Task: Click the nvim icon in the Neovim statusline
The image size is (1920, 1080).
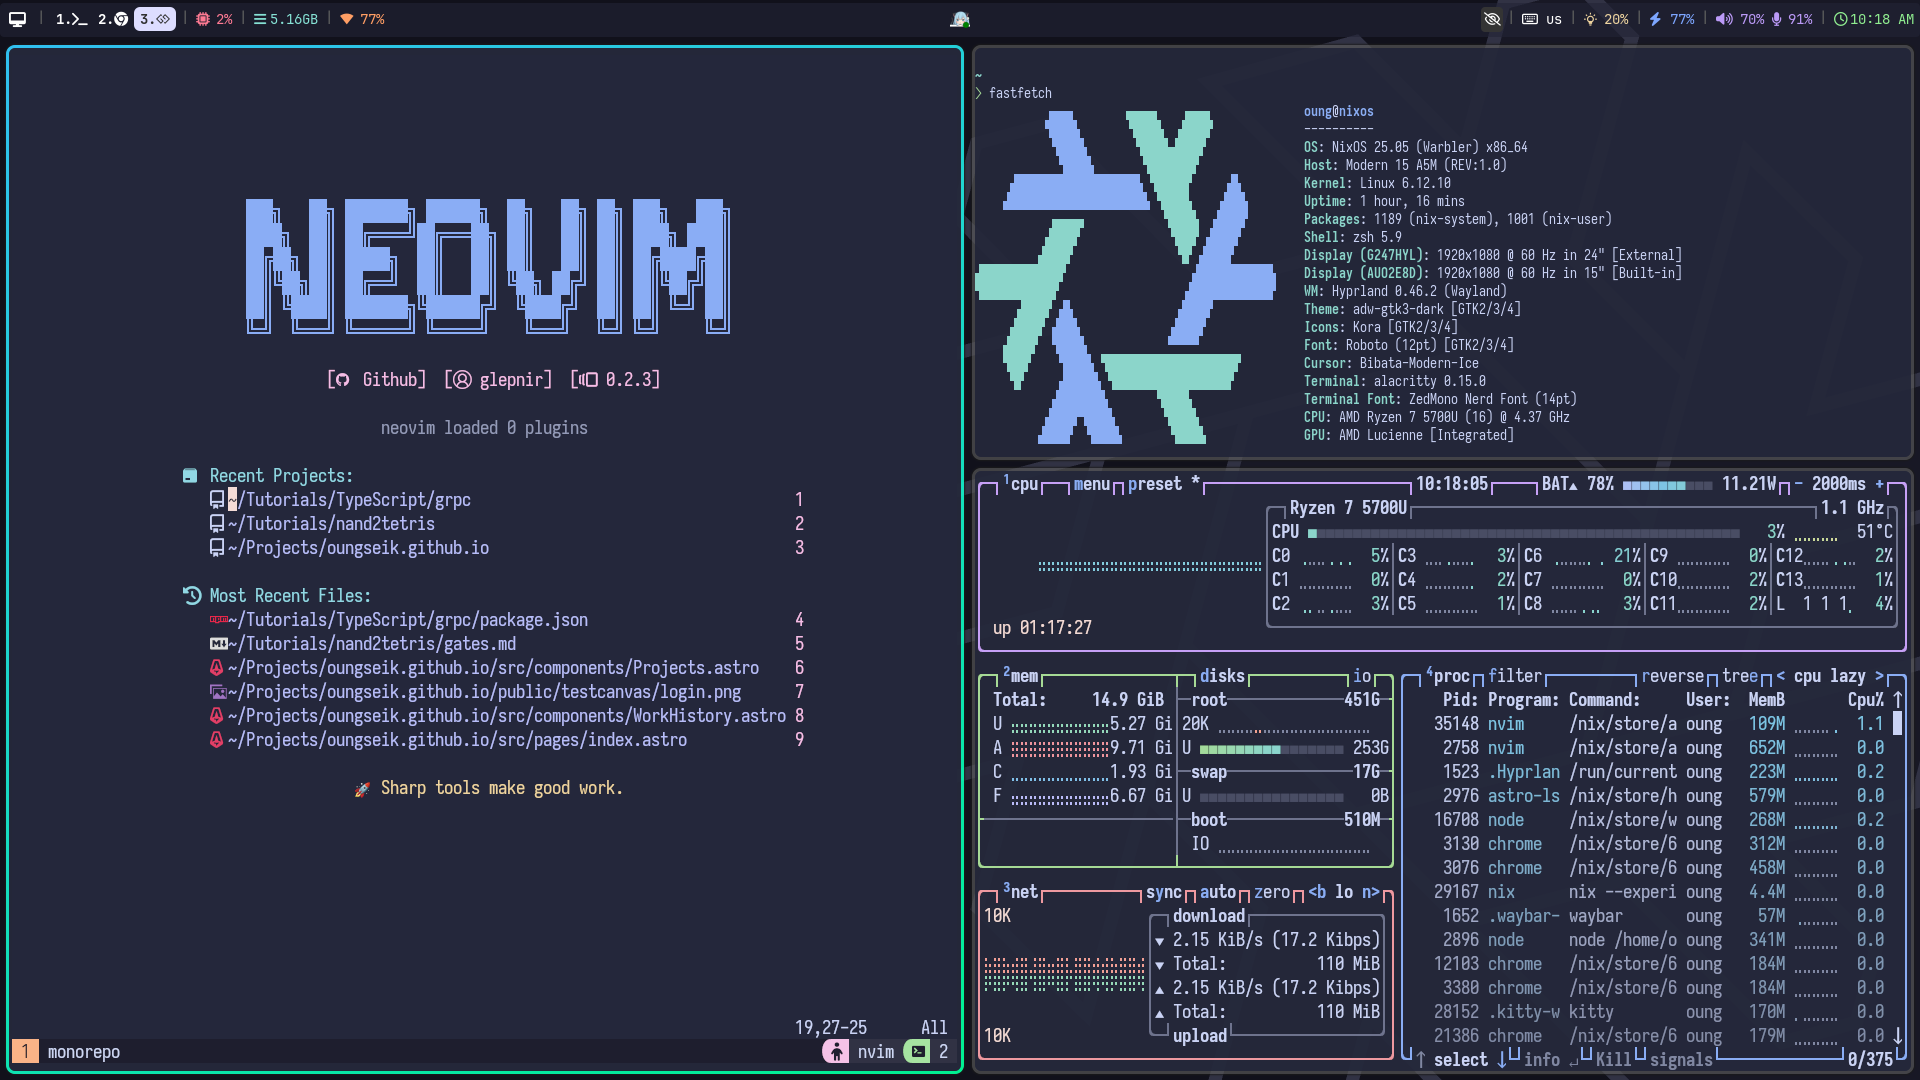Action: [836, 1051]
